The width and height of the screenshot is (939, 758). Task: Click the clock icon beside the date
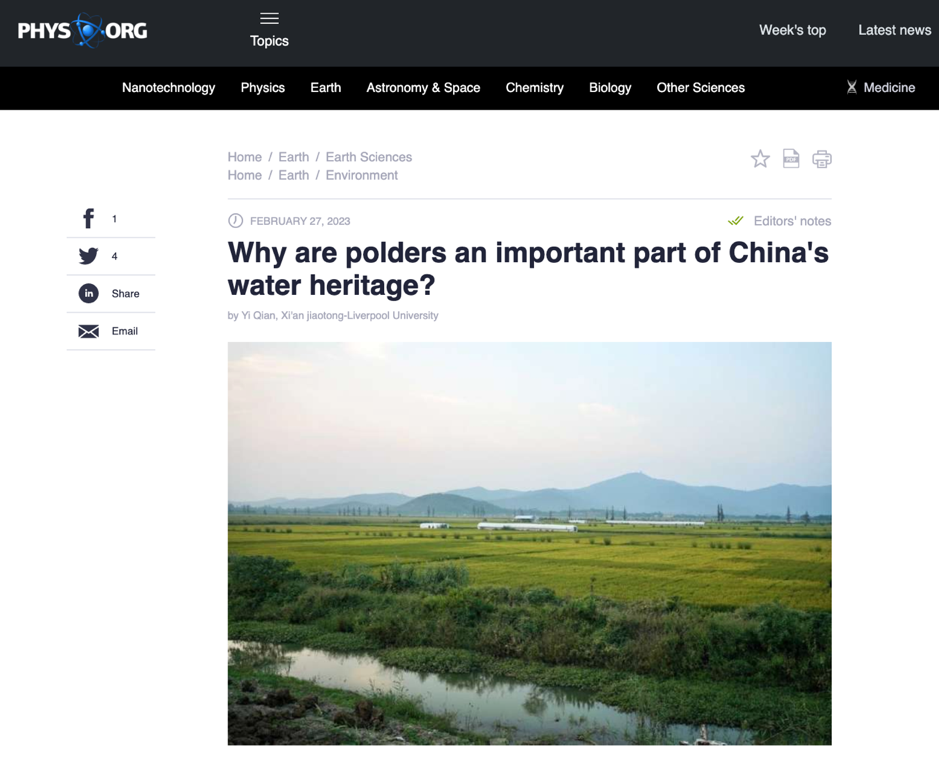tap(235, 221)
